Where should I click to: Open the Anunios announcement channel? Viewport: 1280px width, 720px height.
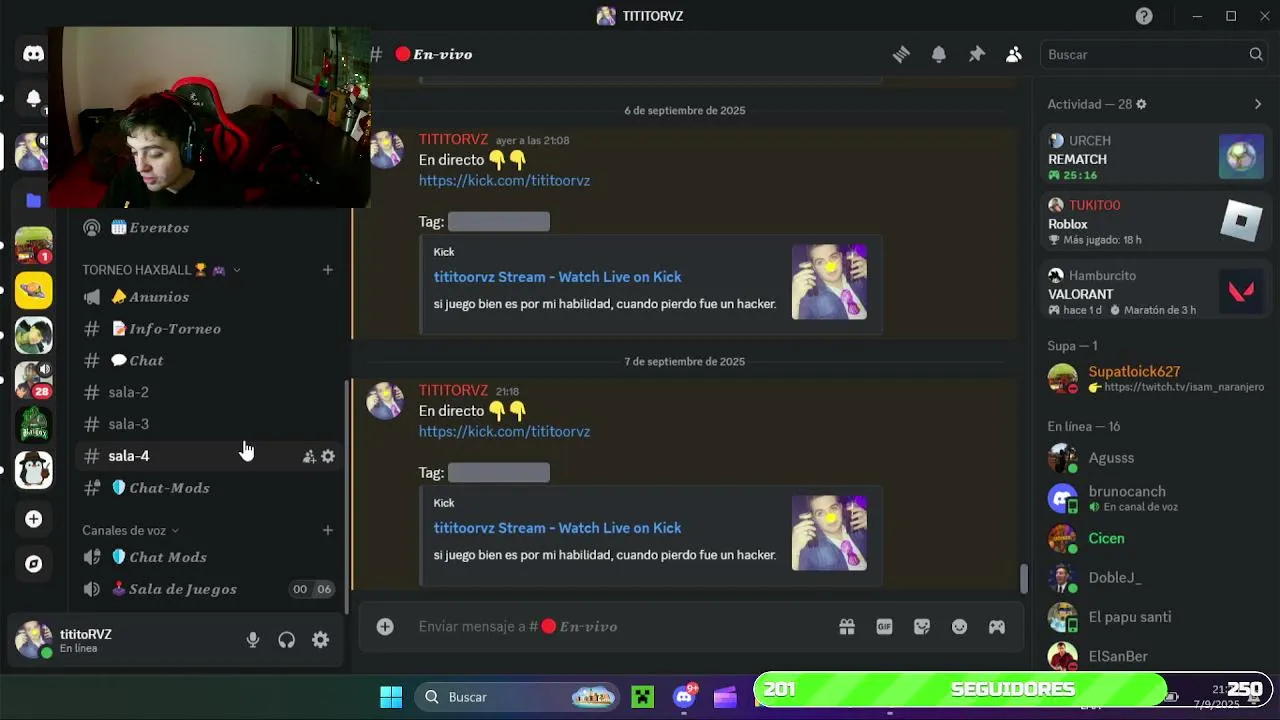(x=208, y=297)
